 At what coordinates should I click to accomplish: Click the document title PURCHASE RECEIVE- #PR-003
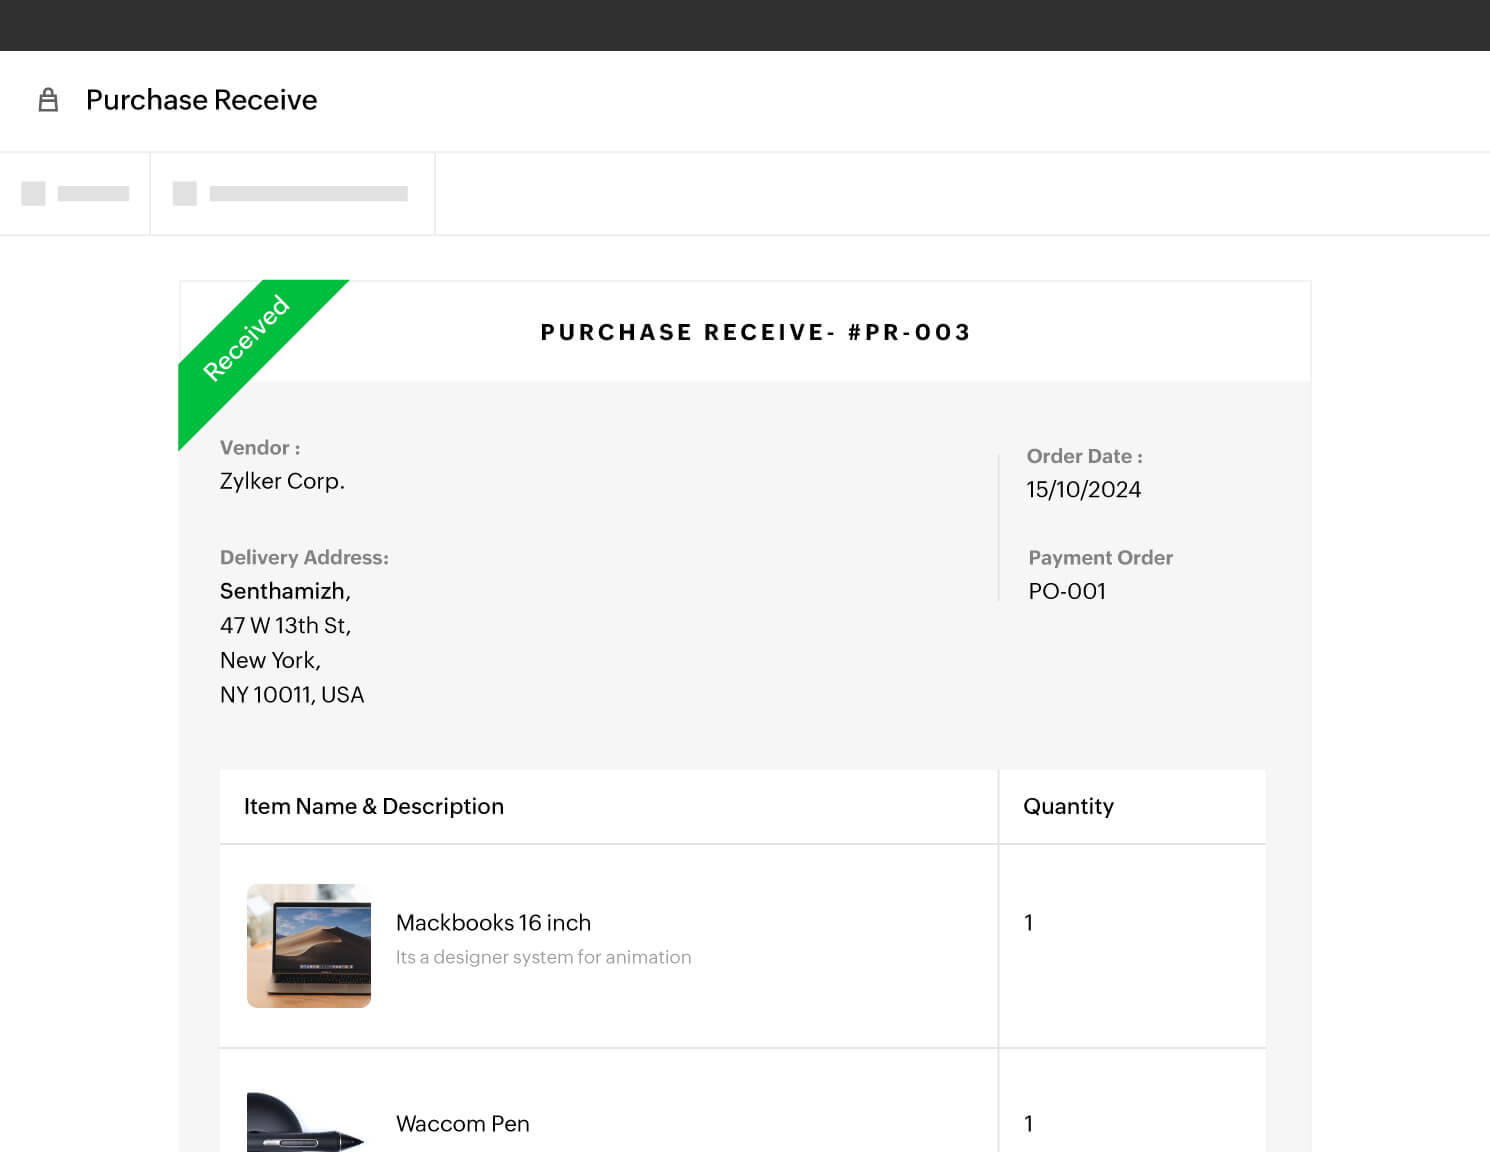pyautogui.click(x=755, y=332)
